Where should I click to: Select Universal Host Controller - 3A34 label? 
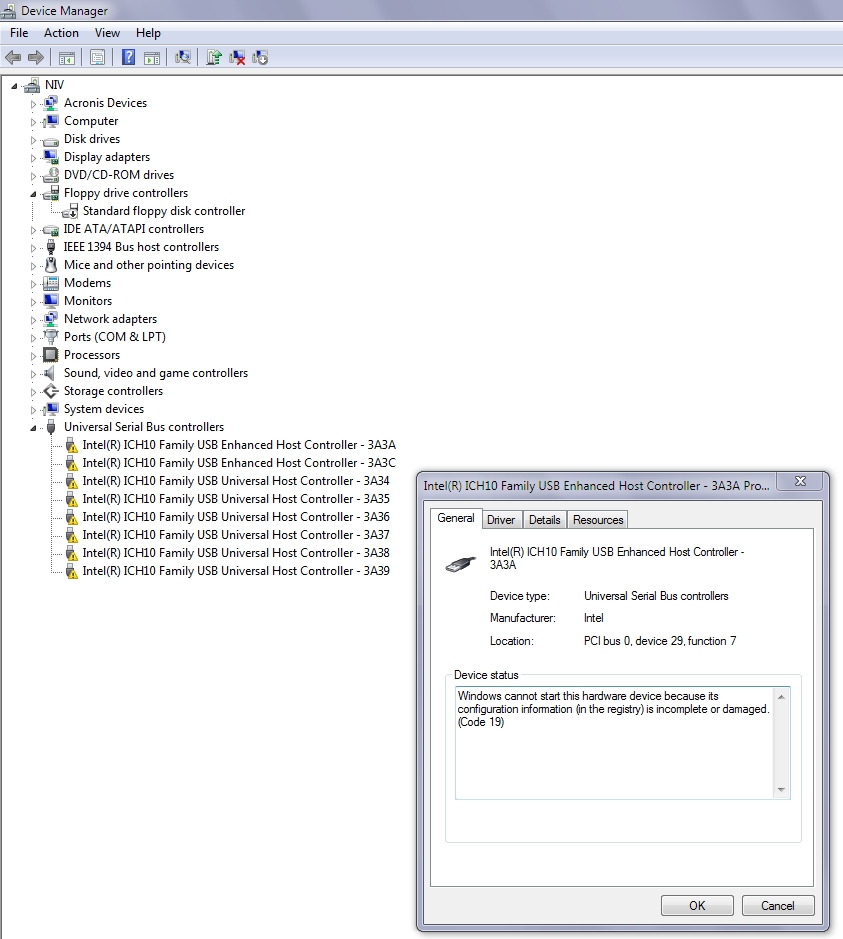tap(236, 481)
